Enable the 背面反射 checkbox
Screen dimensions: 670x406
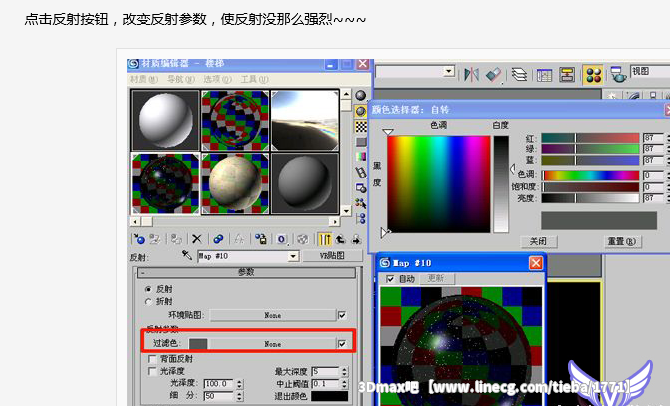click(152, 359)
